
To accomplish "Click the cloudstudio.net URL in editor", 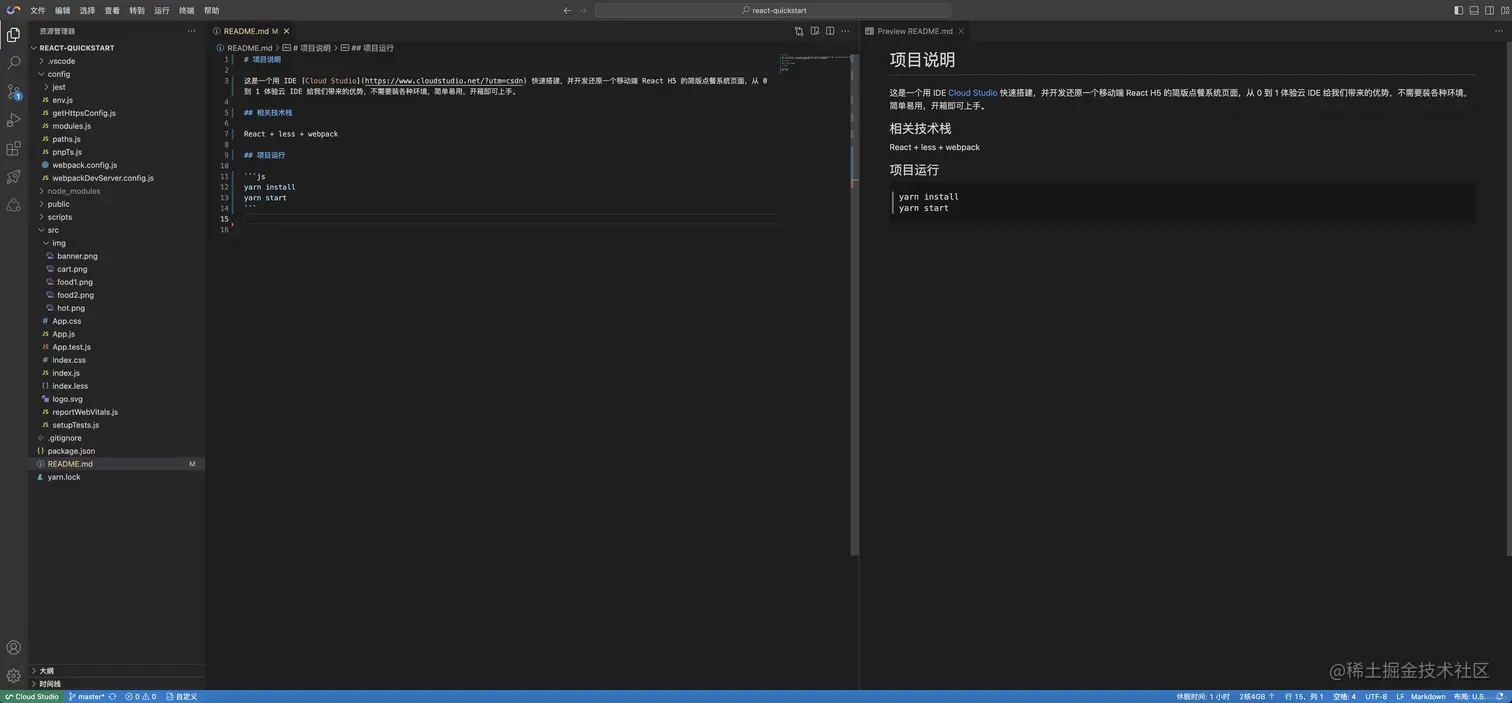I will (x=444, y=81).
